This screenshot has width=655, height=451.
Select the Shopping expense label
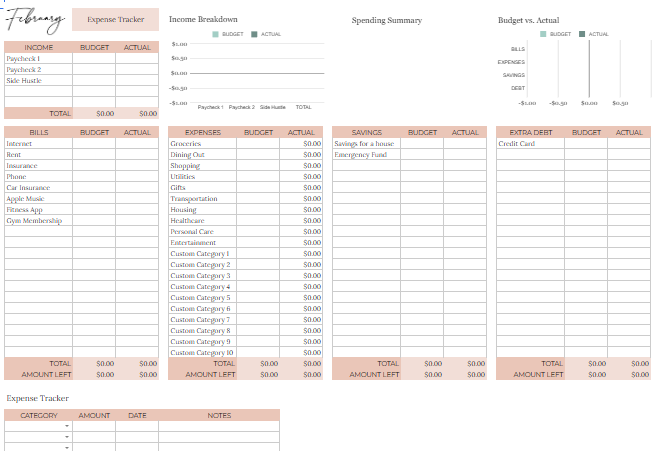click(185, 166)
